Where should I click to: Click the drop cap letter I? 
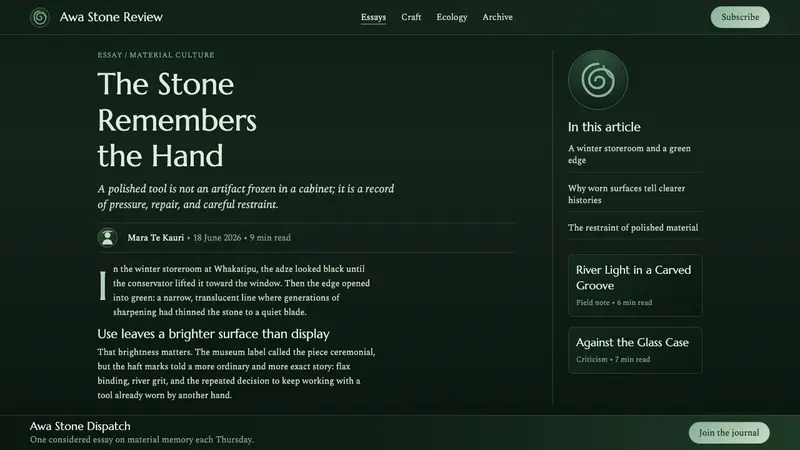coord(103,286)
